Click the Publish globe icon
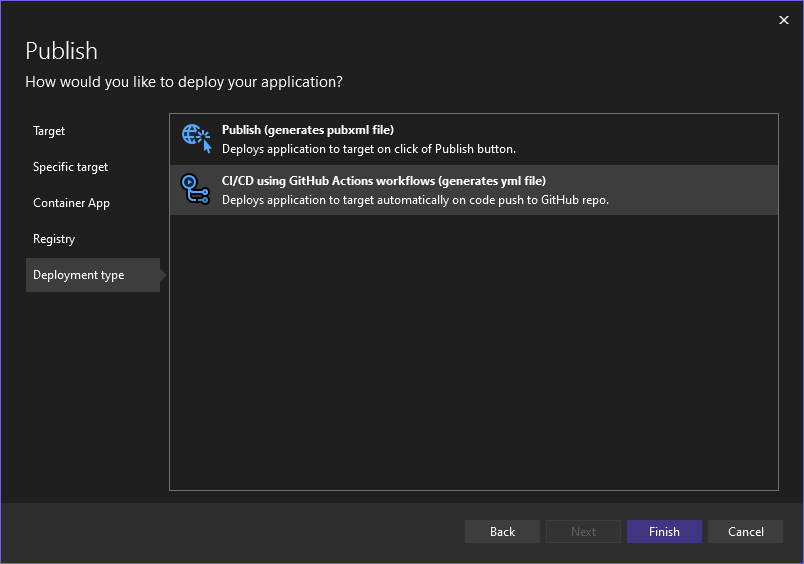The height and width of the screenshot is (564, 804). tap(196, 138)
